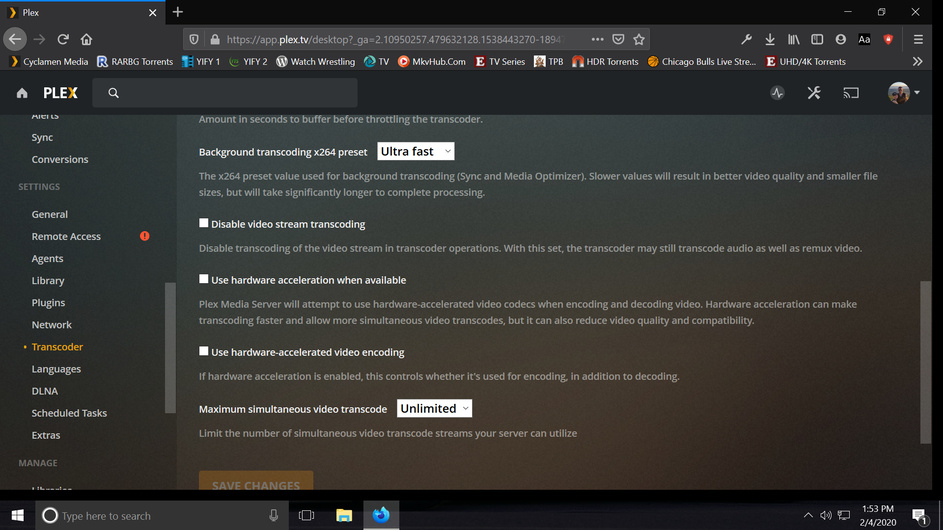The height and width of the screenshot is (530, 943).
Task: Select Remote Access in sidebar
Action: coord(66,236)
